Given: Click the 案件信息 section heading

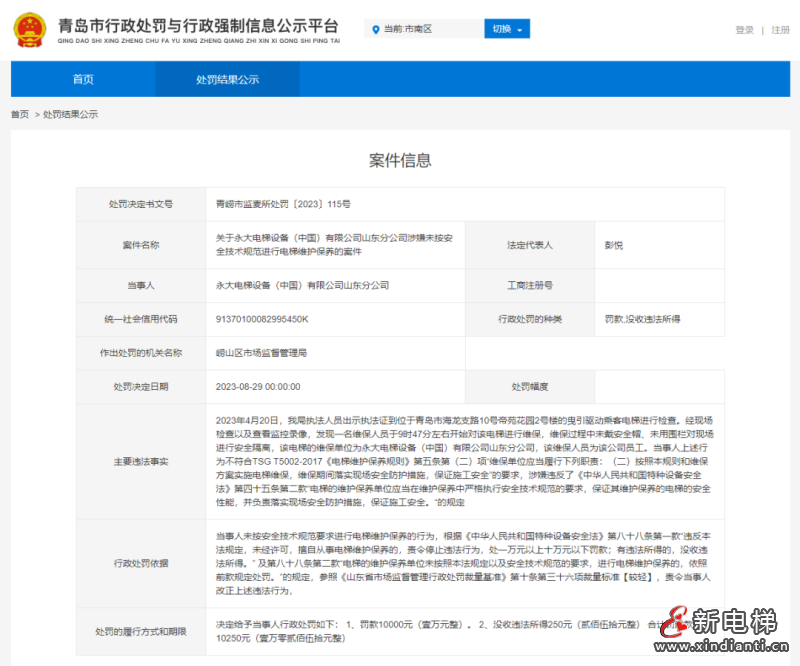Looking at the screenshot, I should [400, 161].
